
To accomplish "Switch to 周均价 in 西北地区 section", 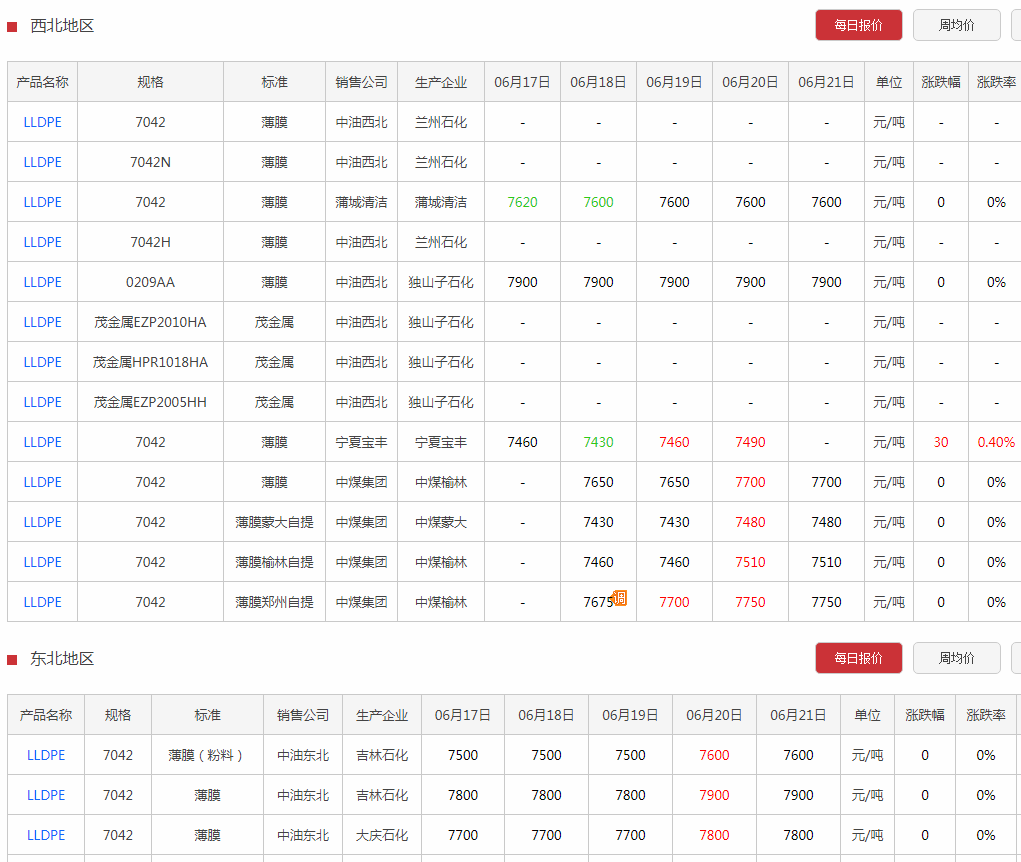I will point(956,25).
